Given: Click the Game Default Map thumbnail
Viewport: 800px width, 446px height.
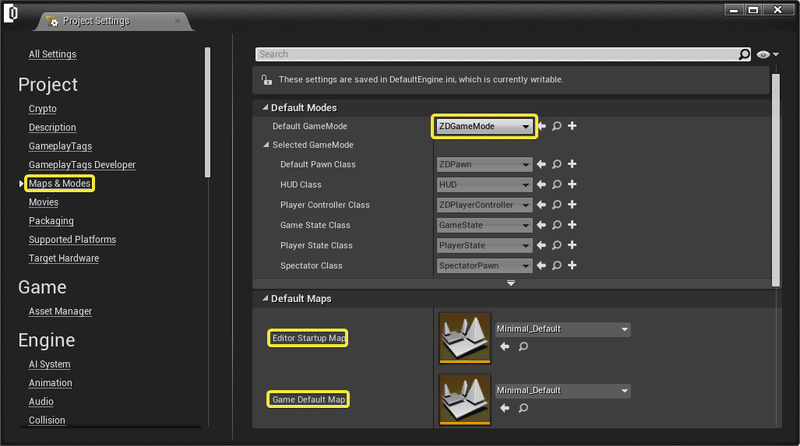Looking at the screenshot, I should [465, 400].
